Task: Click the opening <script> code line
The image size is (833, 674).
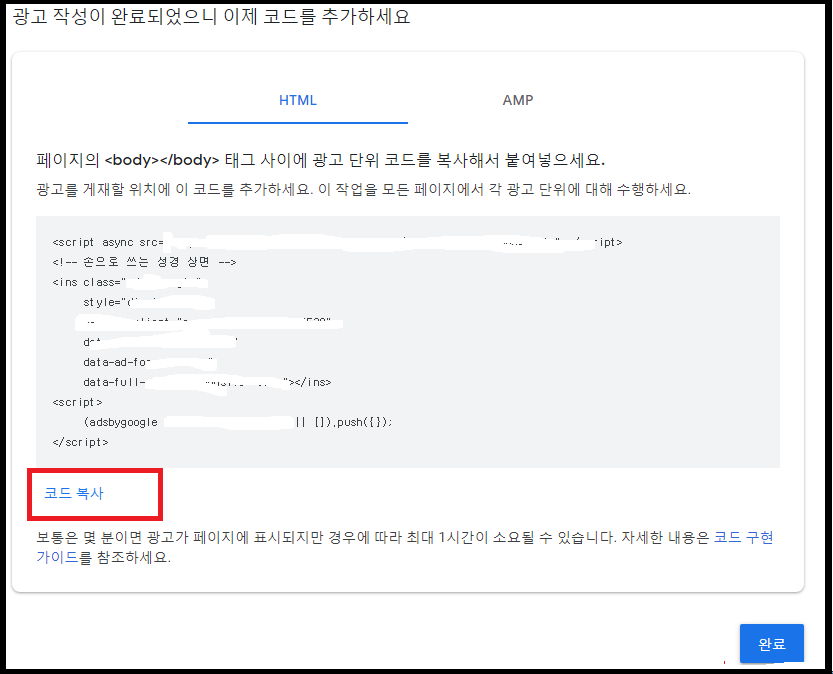Action: pos(77,402)
